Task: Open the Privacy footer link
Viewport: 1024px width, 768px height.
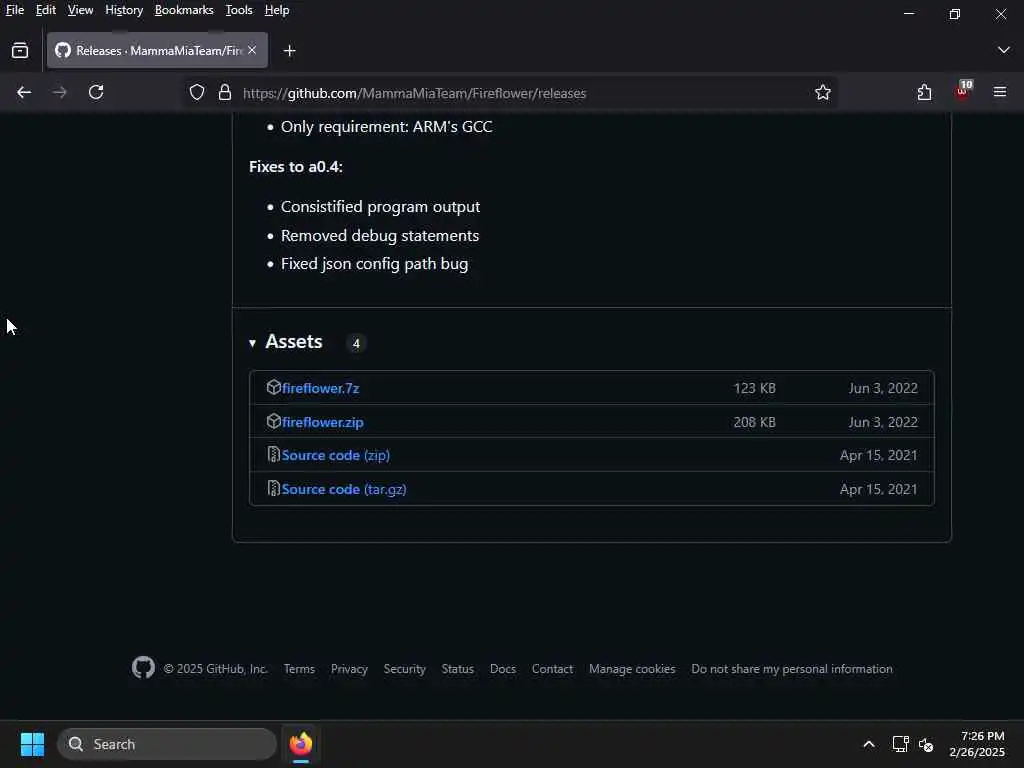Action: pyautogui.click(x=349, y=669)
